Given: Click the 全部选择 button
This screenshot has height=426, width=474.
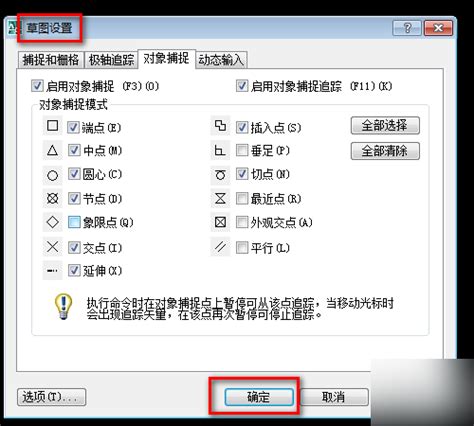Looking at the screenshot, I should [x=385, y=126].
